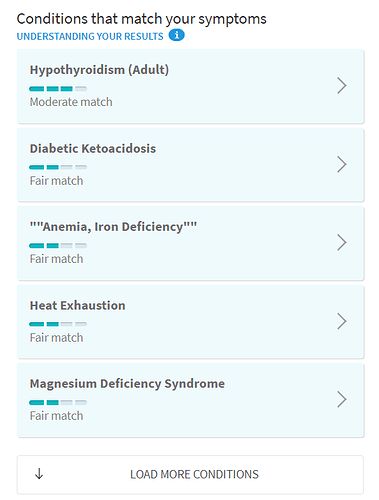The height and width of the screenshot is (500, 379).
Task: Expand Anemia, Iron Deficiency with its chevron arrow
Action: coord(342,242)
